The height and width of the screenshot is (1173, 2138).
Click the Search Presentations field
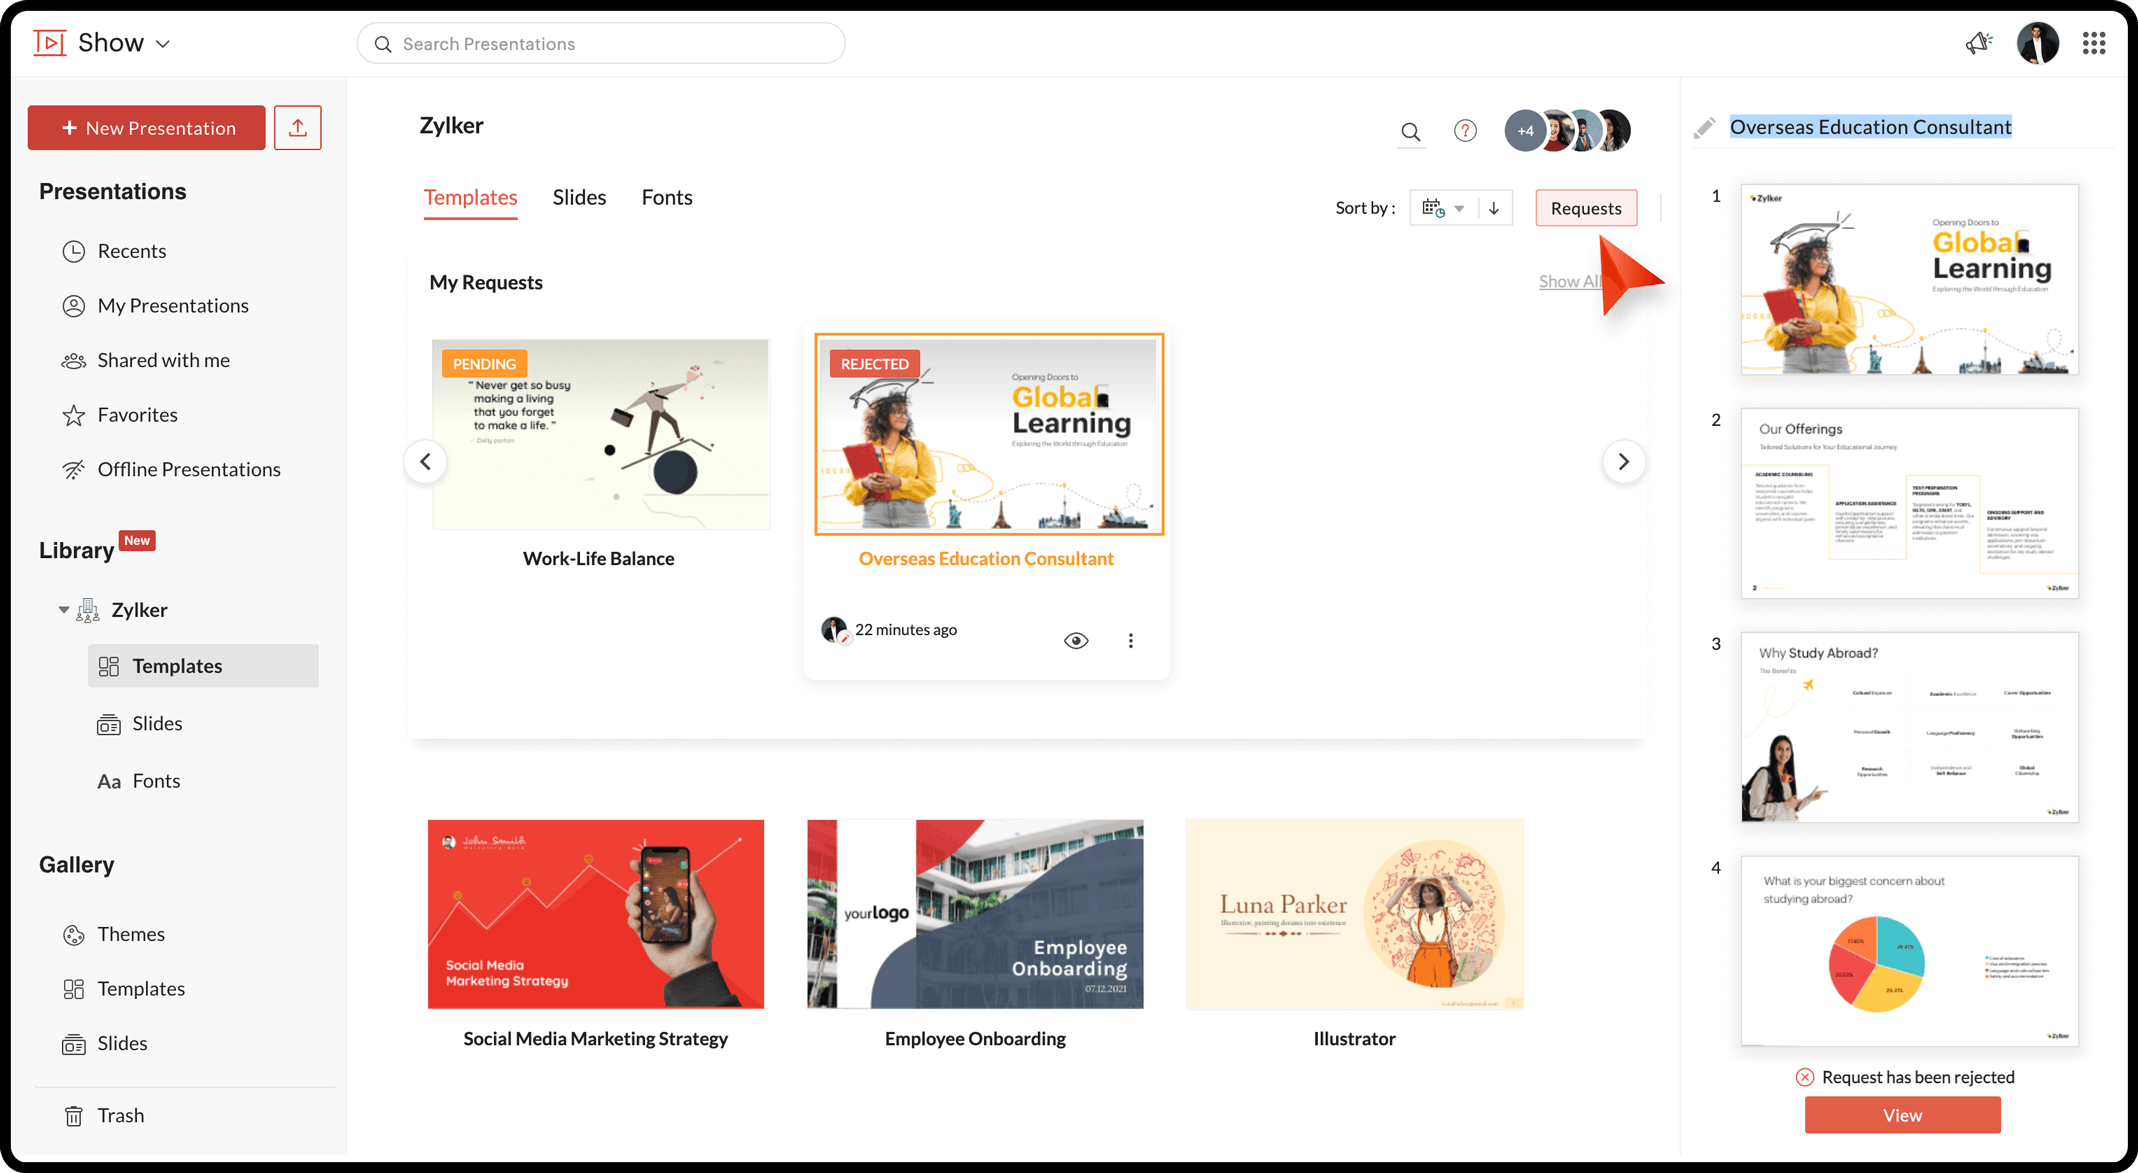tap(601, 44)
